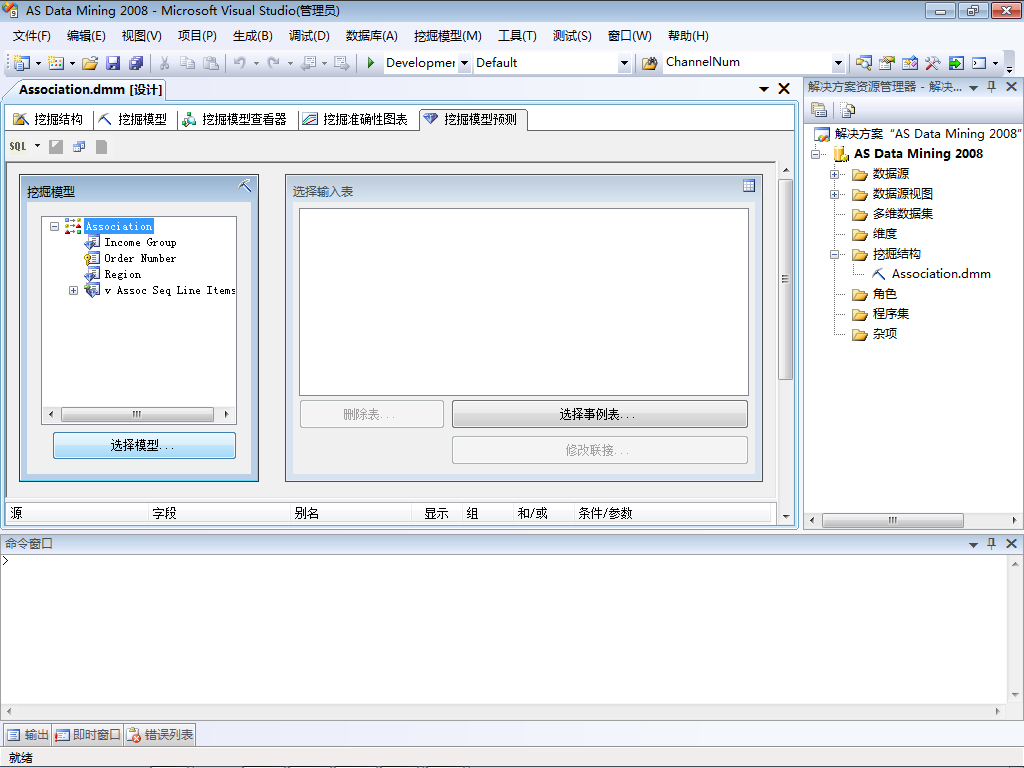Expand the 数据源视图 folder
The width and height of the screenshot is (1024, 768).
pyautogui.click(x=834, y=195)
